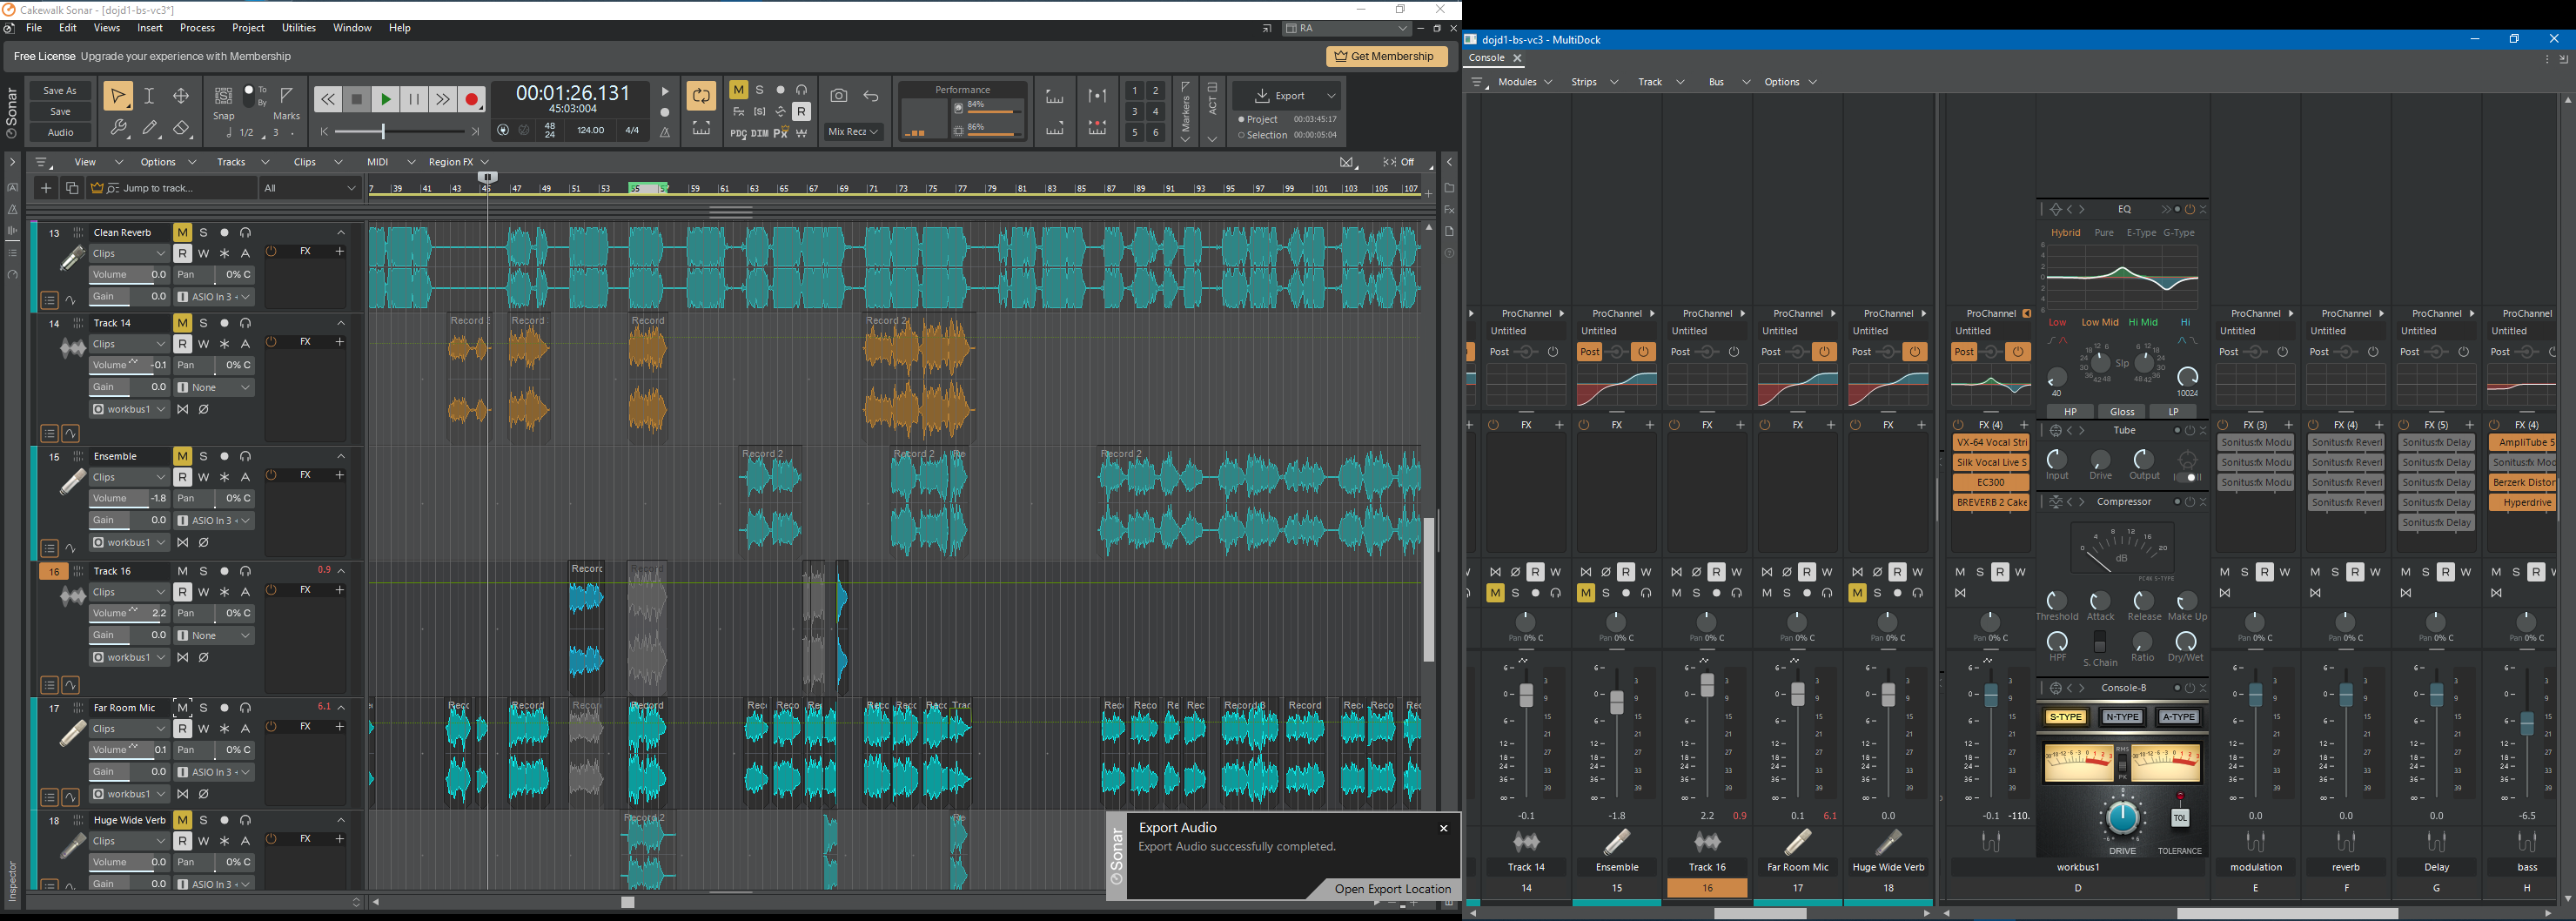
Task: Select the Smart tool arrow
Action: [x=118, y=96]
